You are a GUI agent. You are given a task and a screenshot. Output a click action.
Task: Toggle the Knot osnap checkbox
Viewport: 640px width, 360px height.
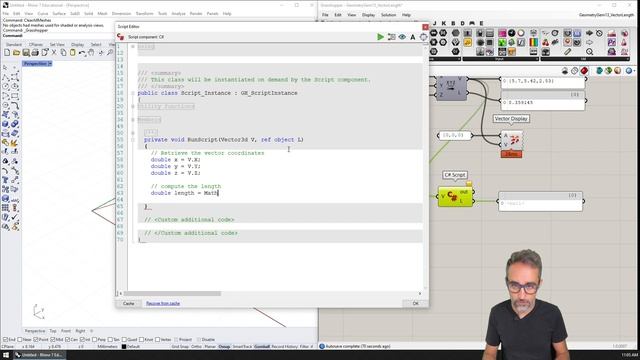(141, 340)
